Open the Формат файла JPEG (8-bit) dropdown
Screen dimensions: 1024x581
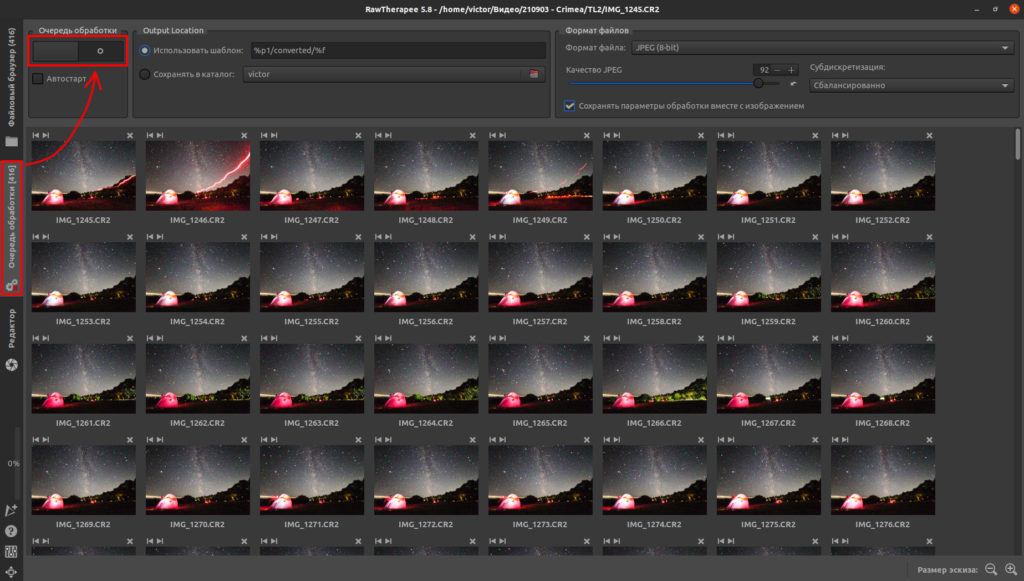(821, 48)
